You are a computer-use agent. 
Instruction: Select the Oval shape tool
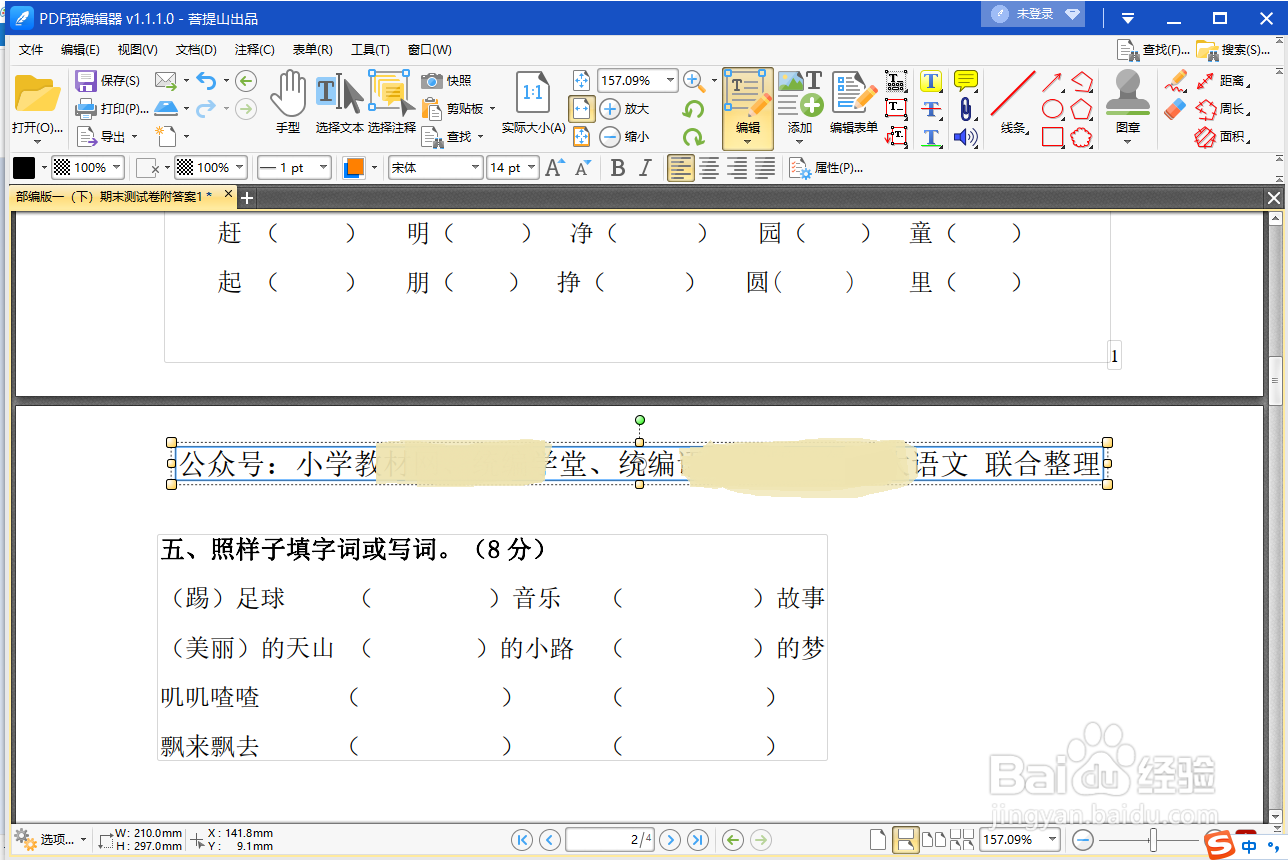tap(1052, 109)
